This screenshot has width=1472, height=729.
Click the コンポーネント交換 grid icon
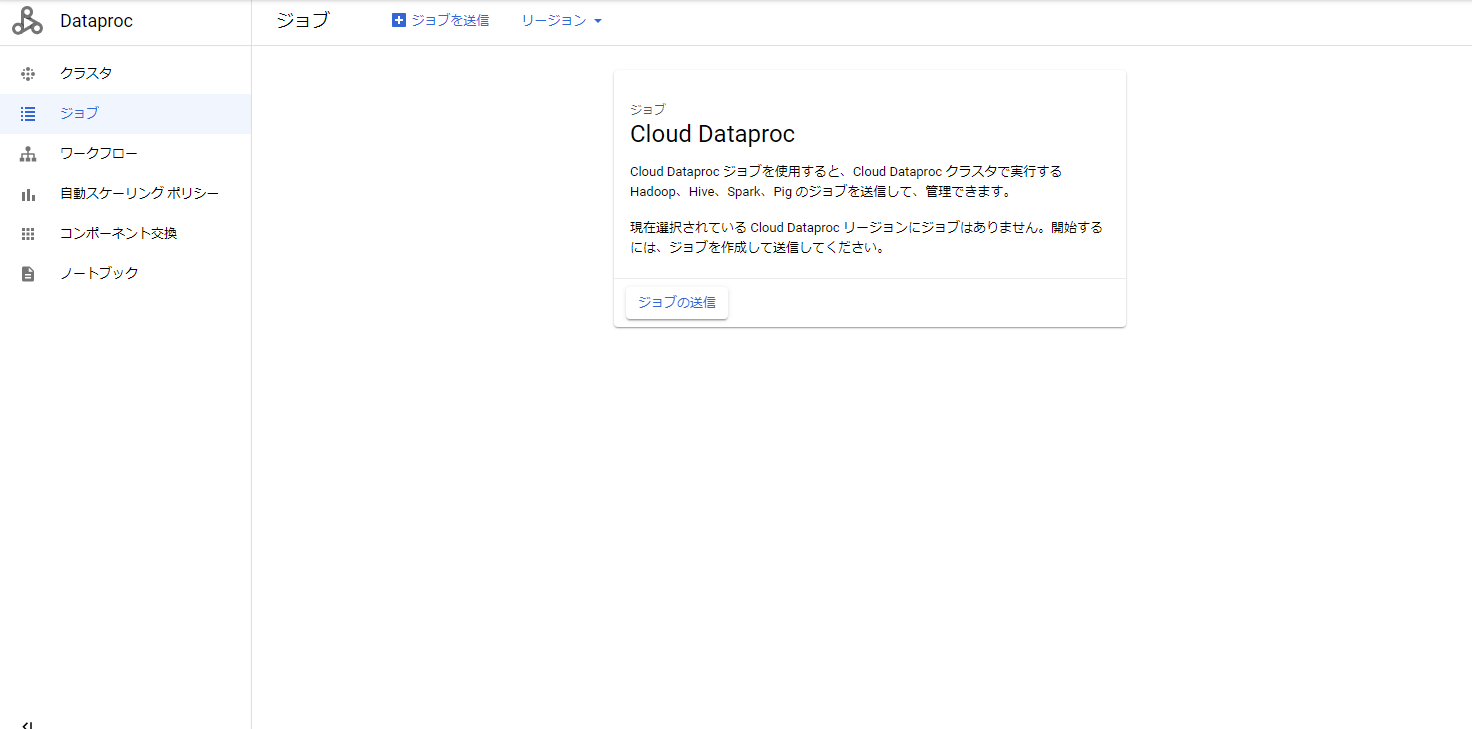click(28, 233)
